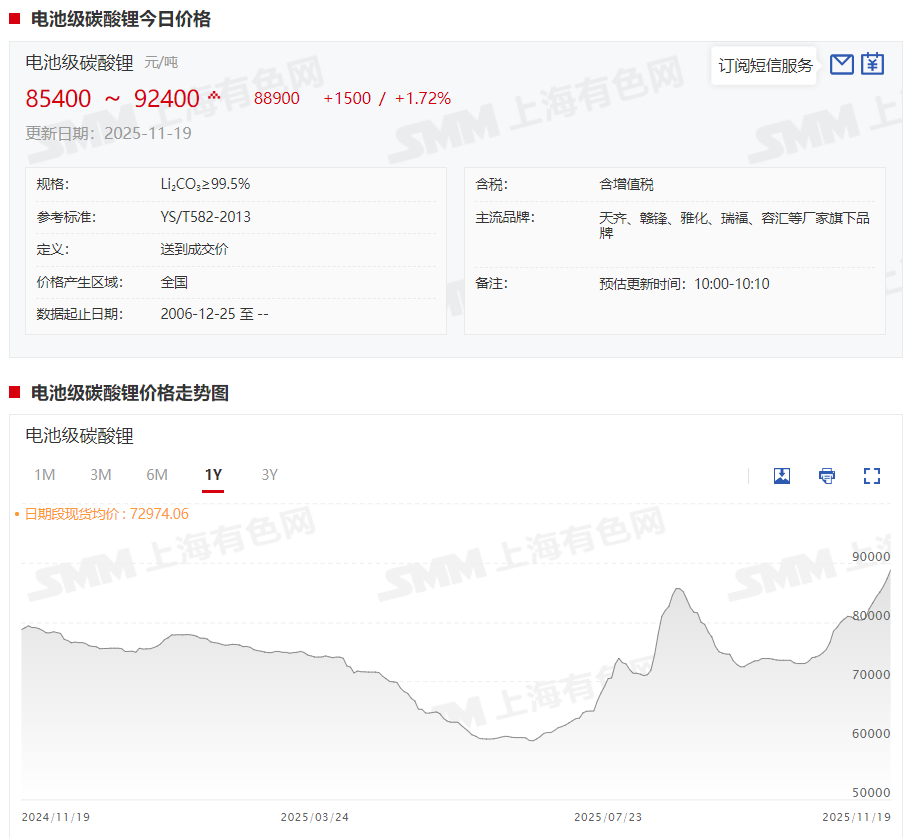
Task: Click the 2025/03/24 x-axis date label
Action: pos(315,817)
